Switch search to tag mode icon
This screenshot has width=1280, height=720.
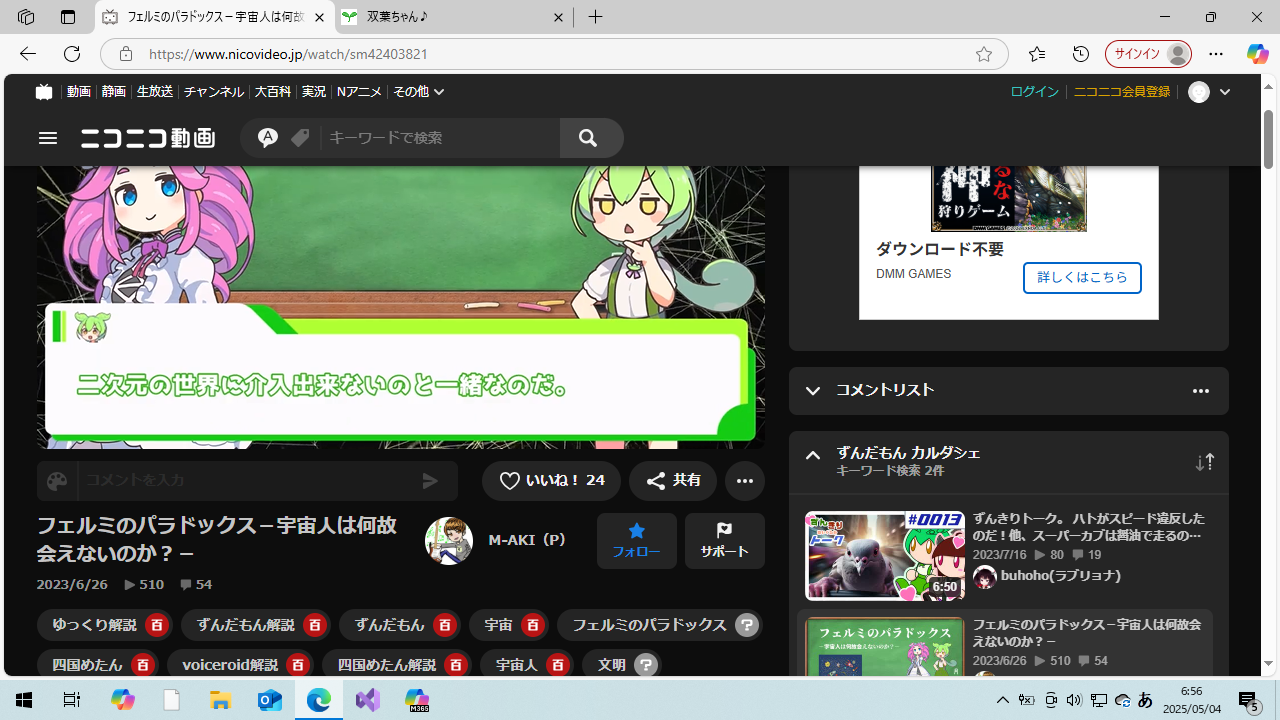coord(300,138)
